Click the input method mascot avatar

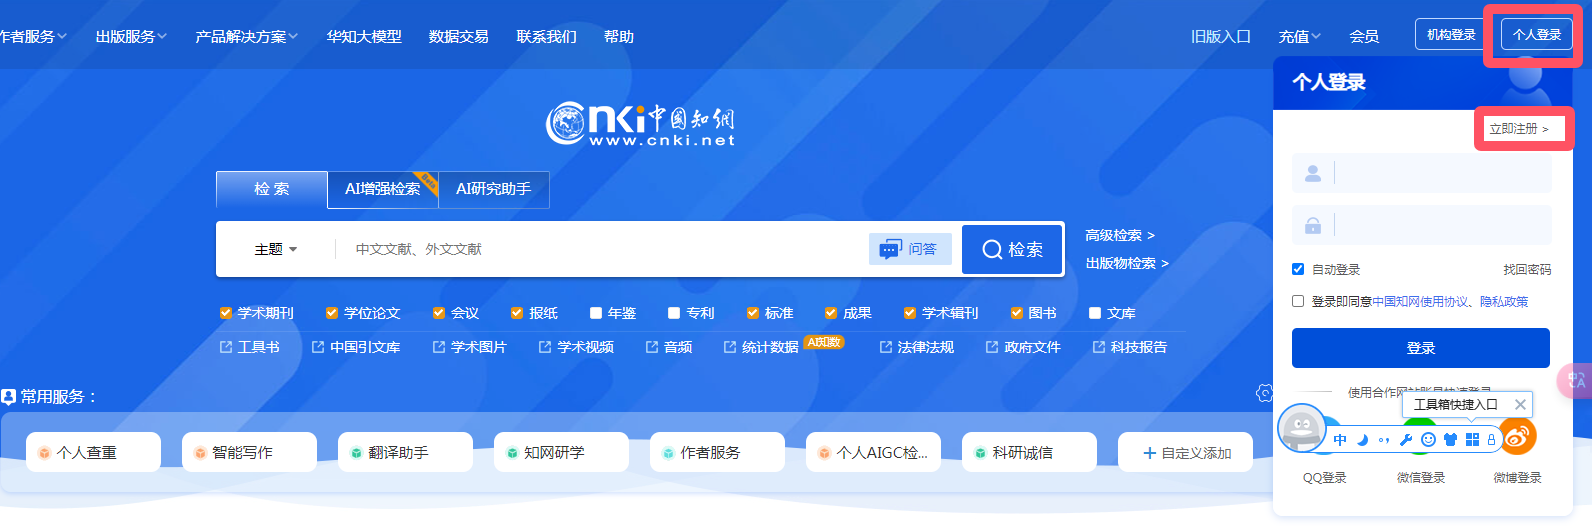click(1302, 428)
